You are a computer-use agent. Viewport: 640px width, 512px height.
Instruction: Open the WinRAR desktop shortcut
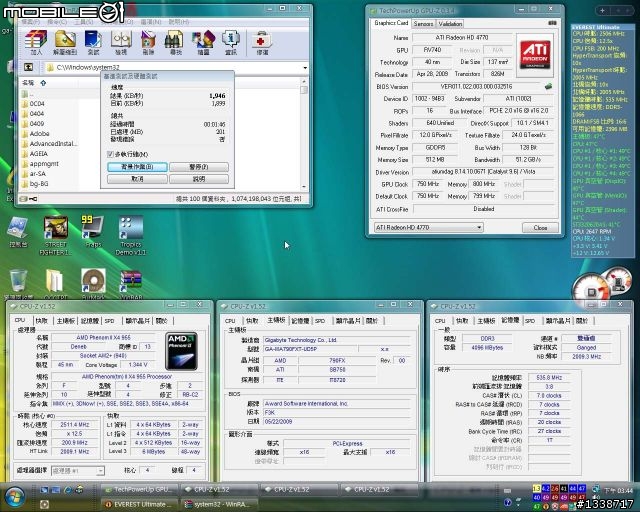pos(131,285)
